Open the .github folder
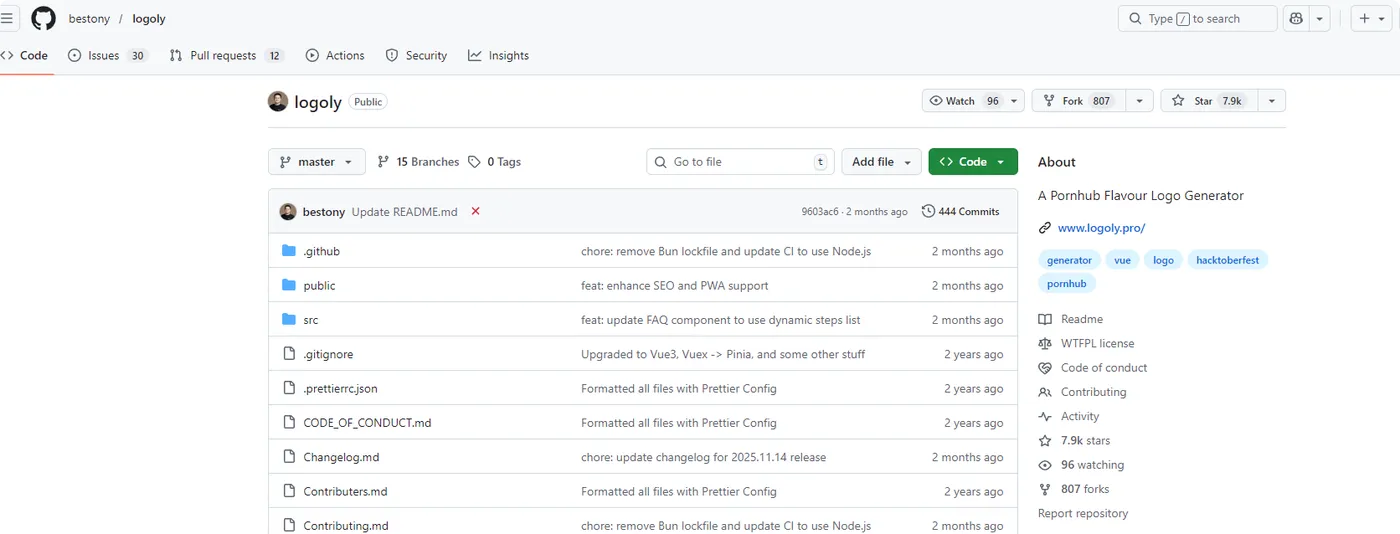This screenshot has width=1400, height=534. 321,251
